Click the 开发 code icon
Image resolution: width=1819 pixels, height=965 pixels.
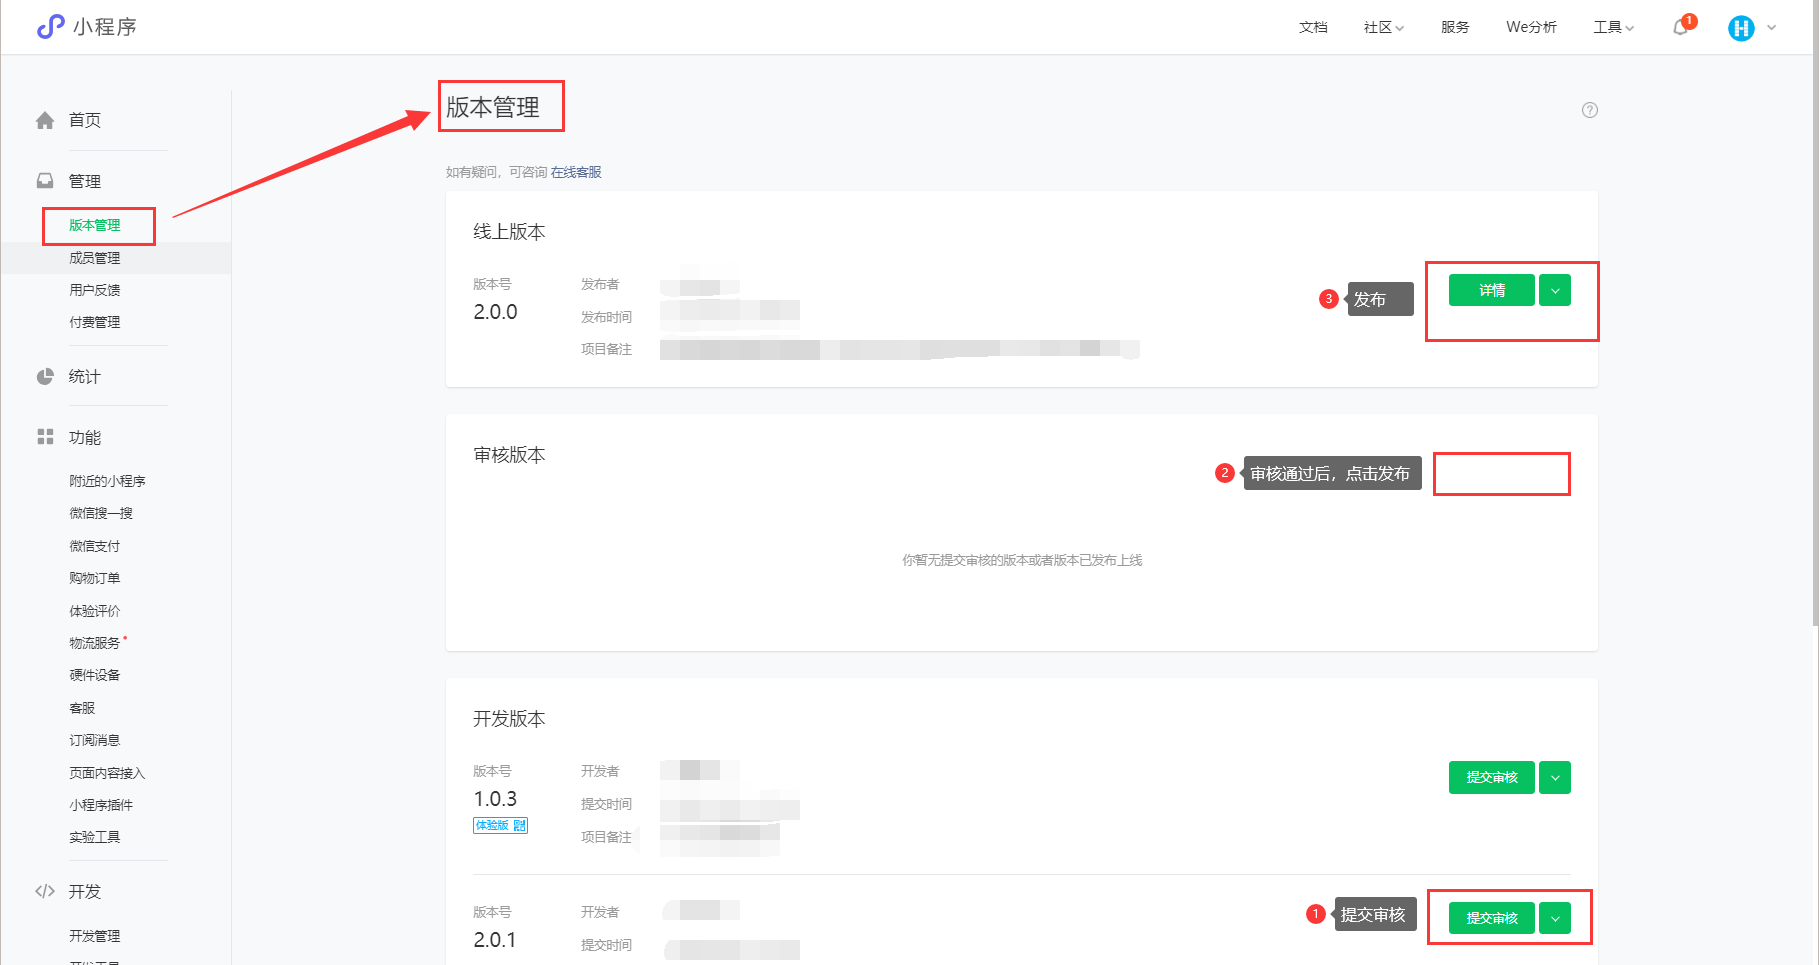pyautogui.click(x=45, y=891)
